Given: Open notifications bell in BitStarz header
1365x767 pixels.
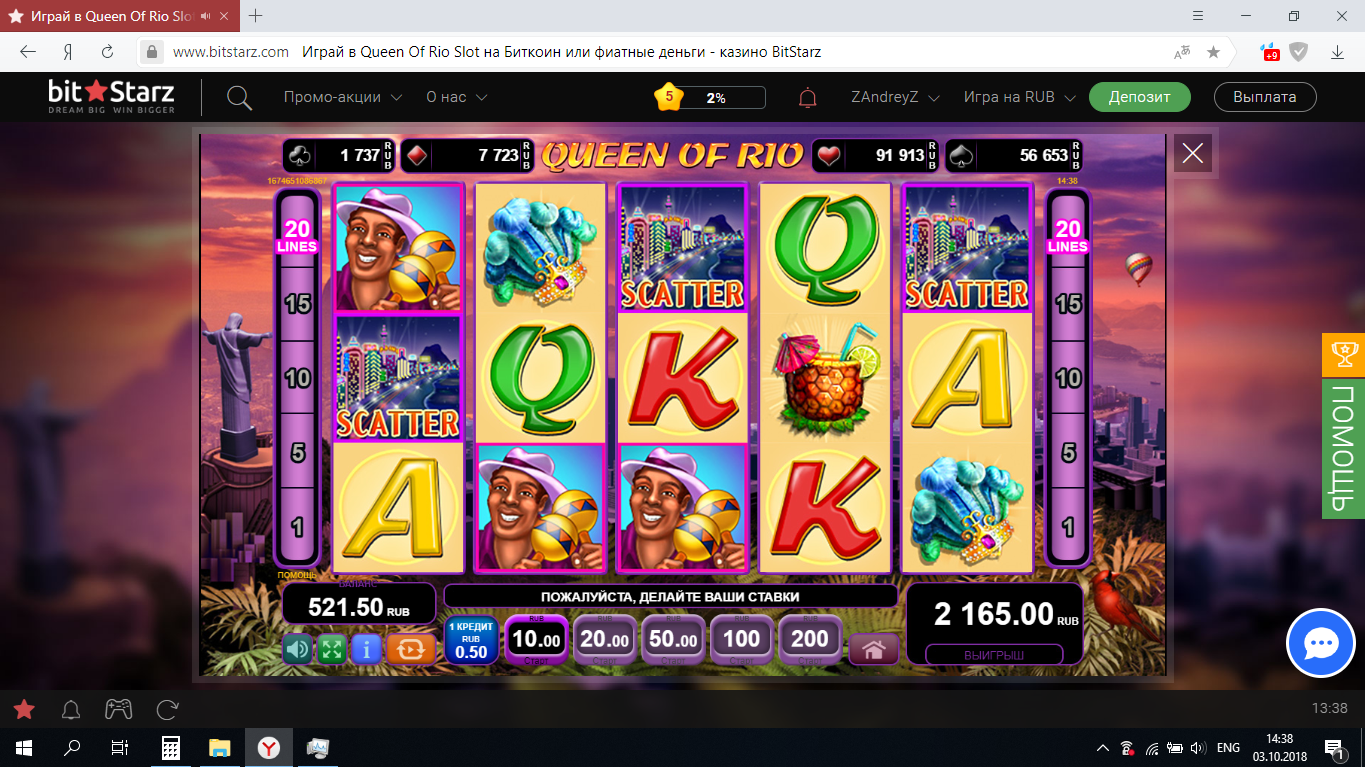Looking at the screenshot, I should pyautogui.click(x=807, y=98).
